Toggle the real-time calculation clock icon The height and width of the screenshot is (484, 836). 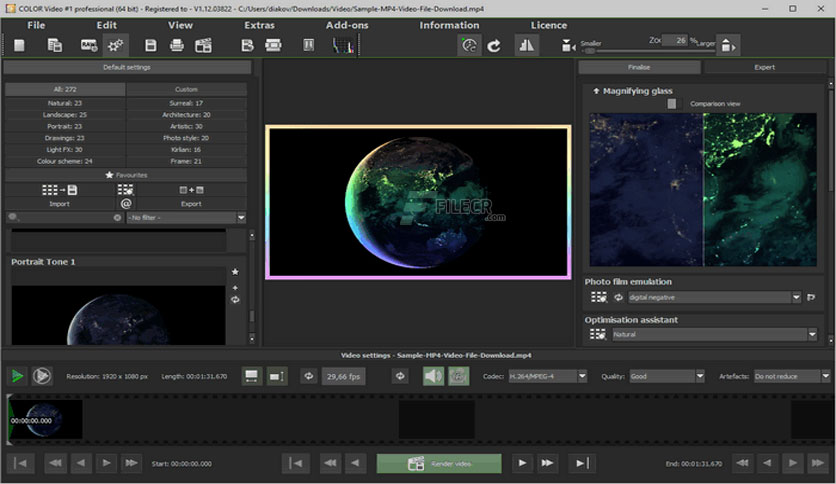tap(469, 45)
